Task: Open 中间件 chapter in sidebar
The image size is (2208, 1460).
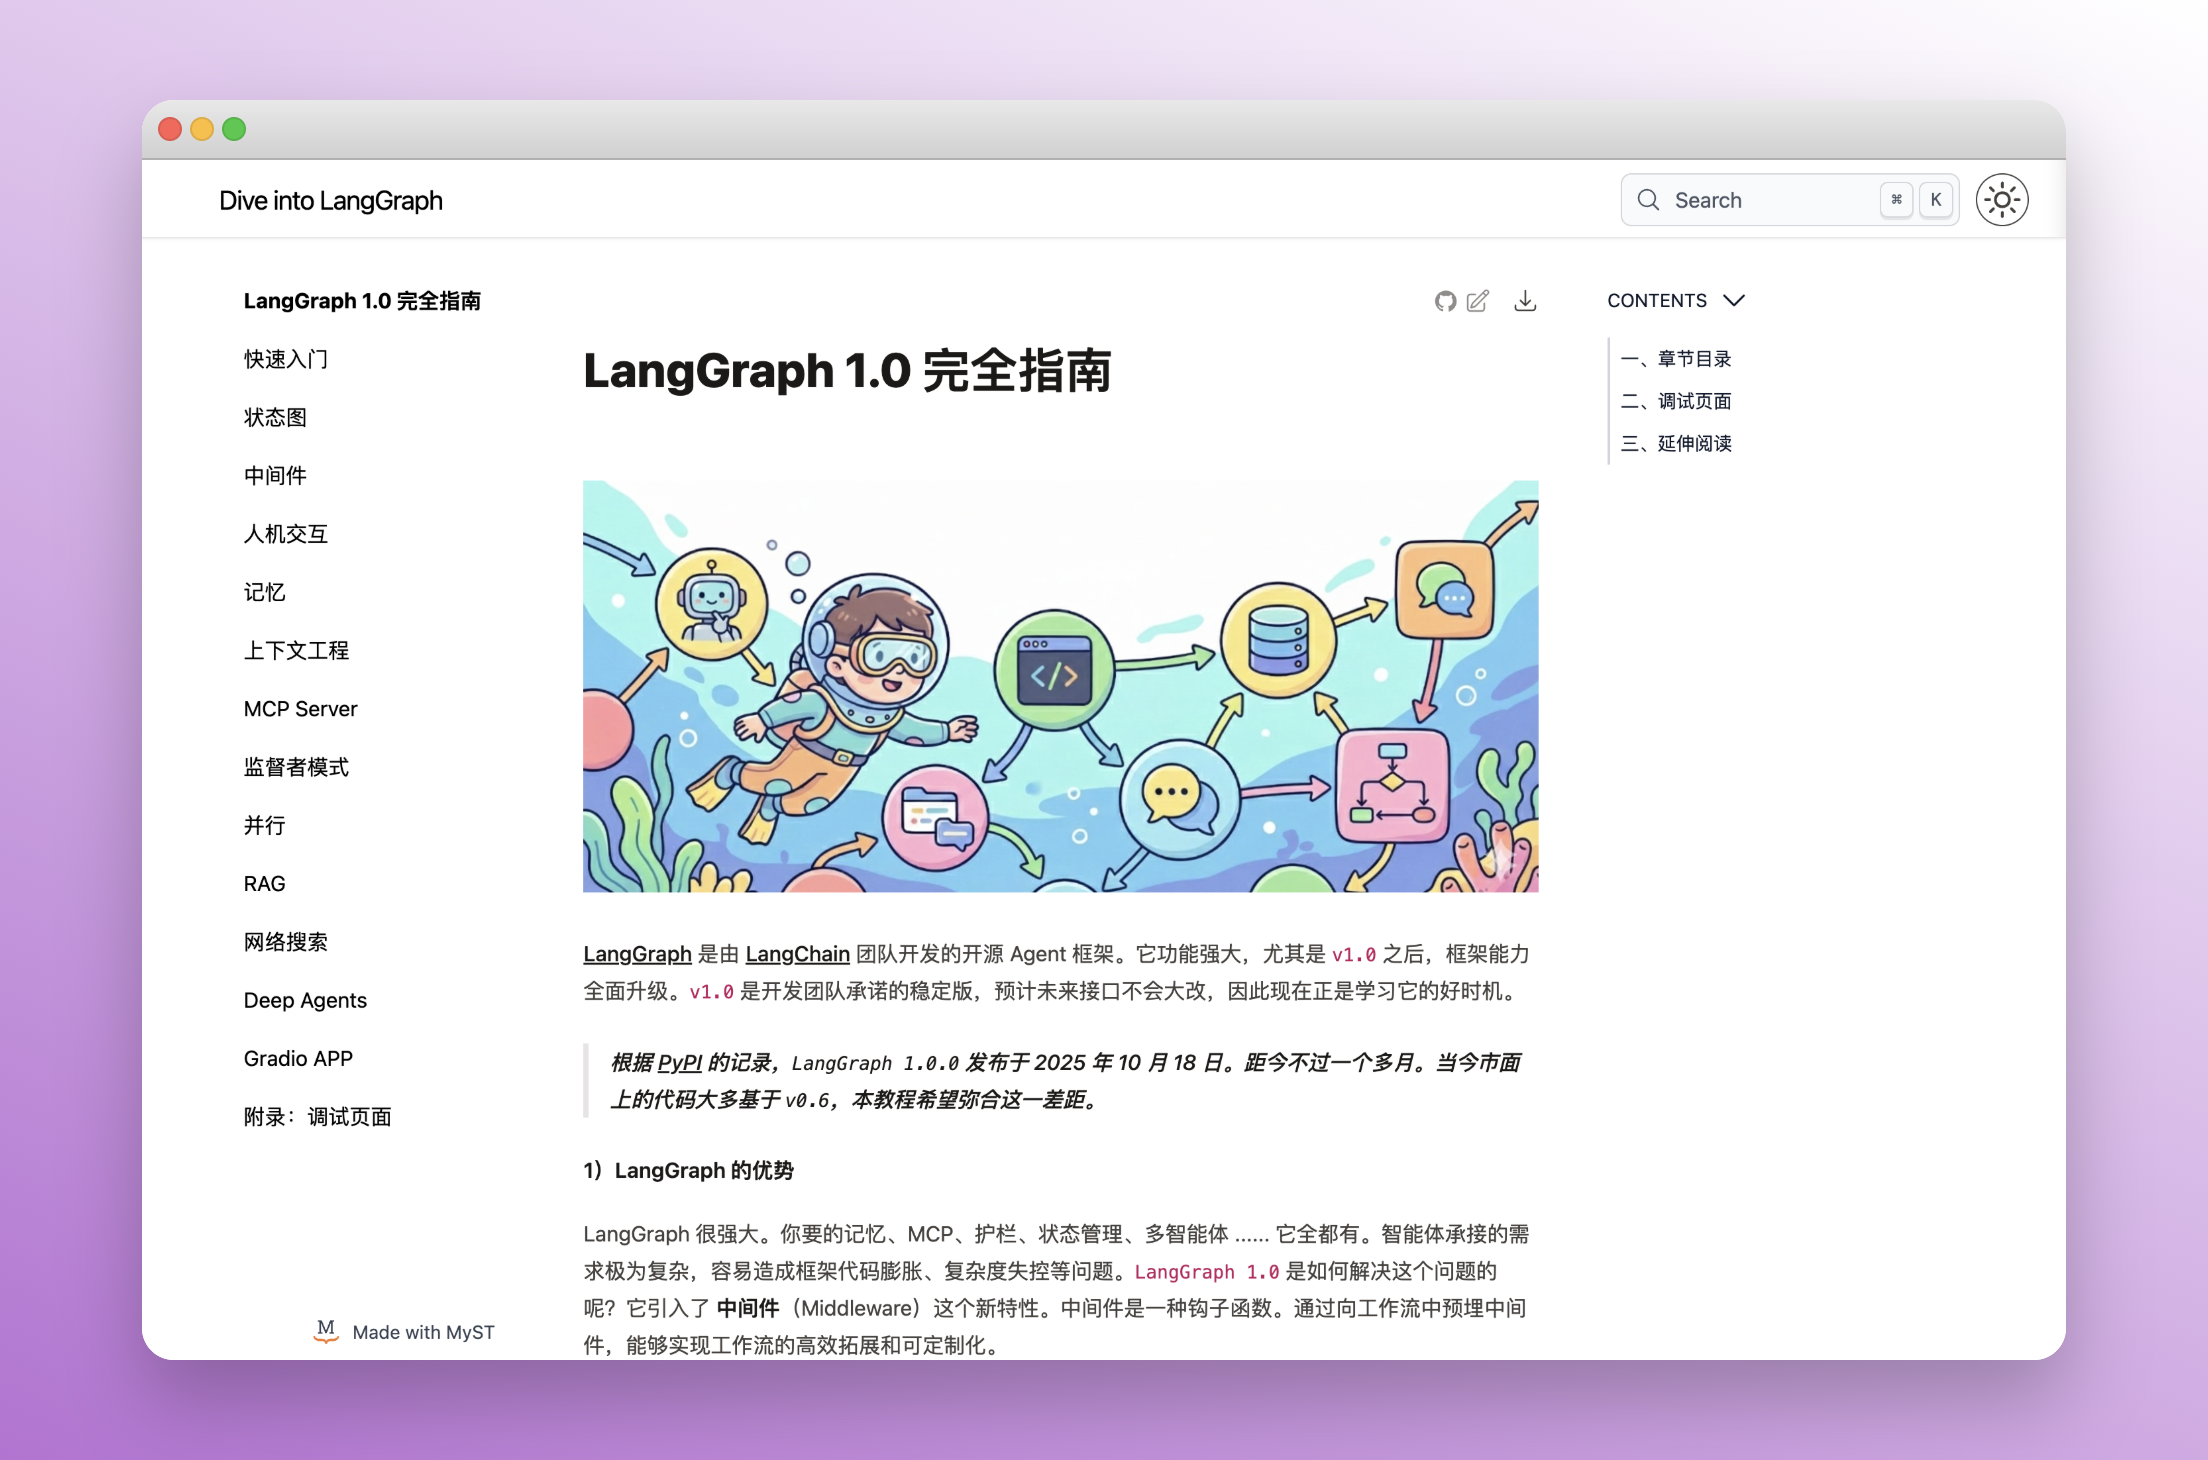Action: click(275, 476)
